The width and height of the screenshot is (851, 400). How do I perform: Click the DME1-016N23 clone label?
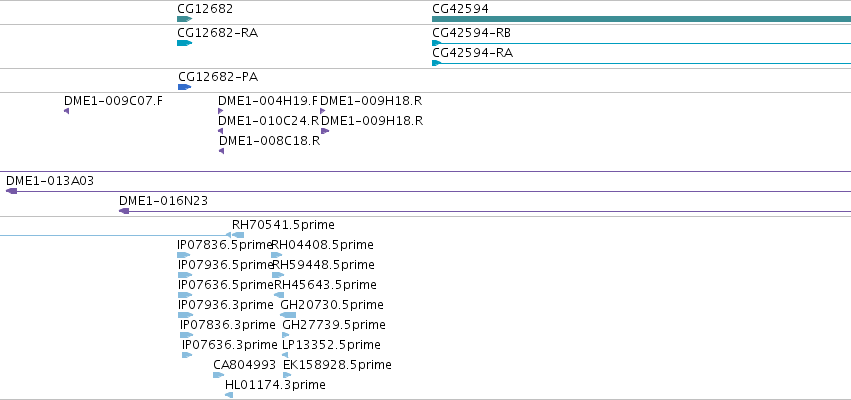pos(163,201)
